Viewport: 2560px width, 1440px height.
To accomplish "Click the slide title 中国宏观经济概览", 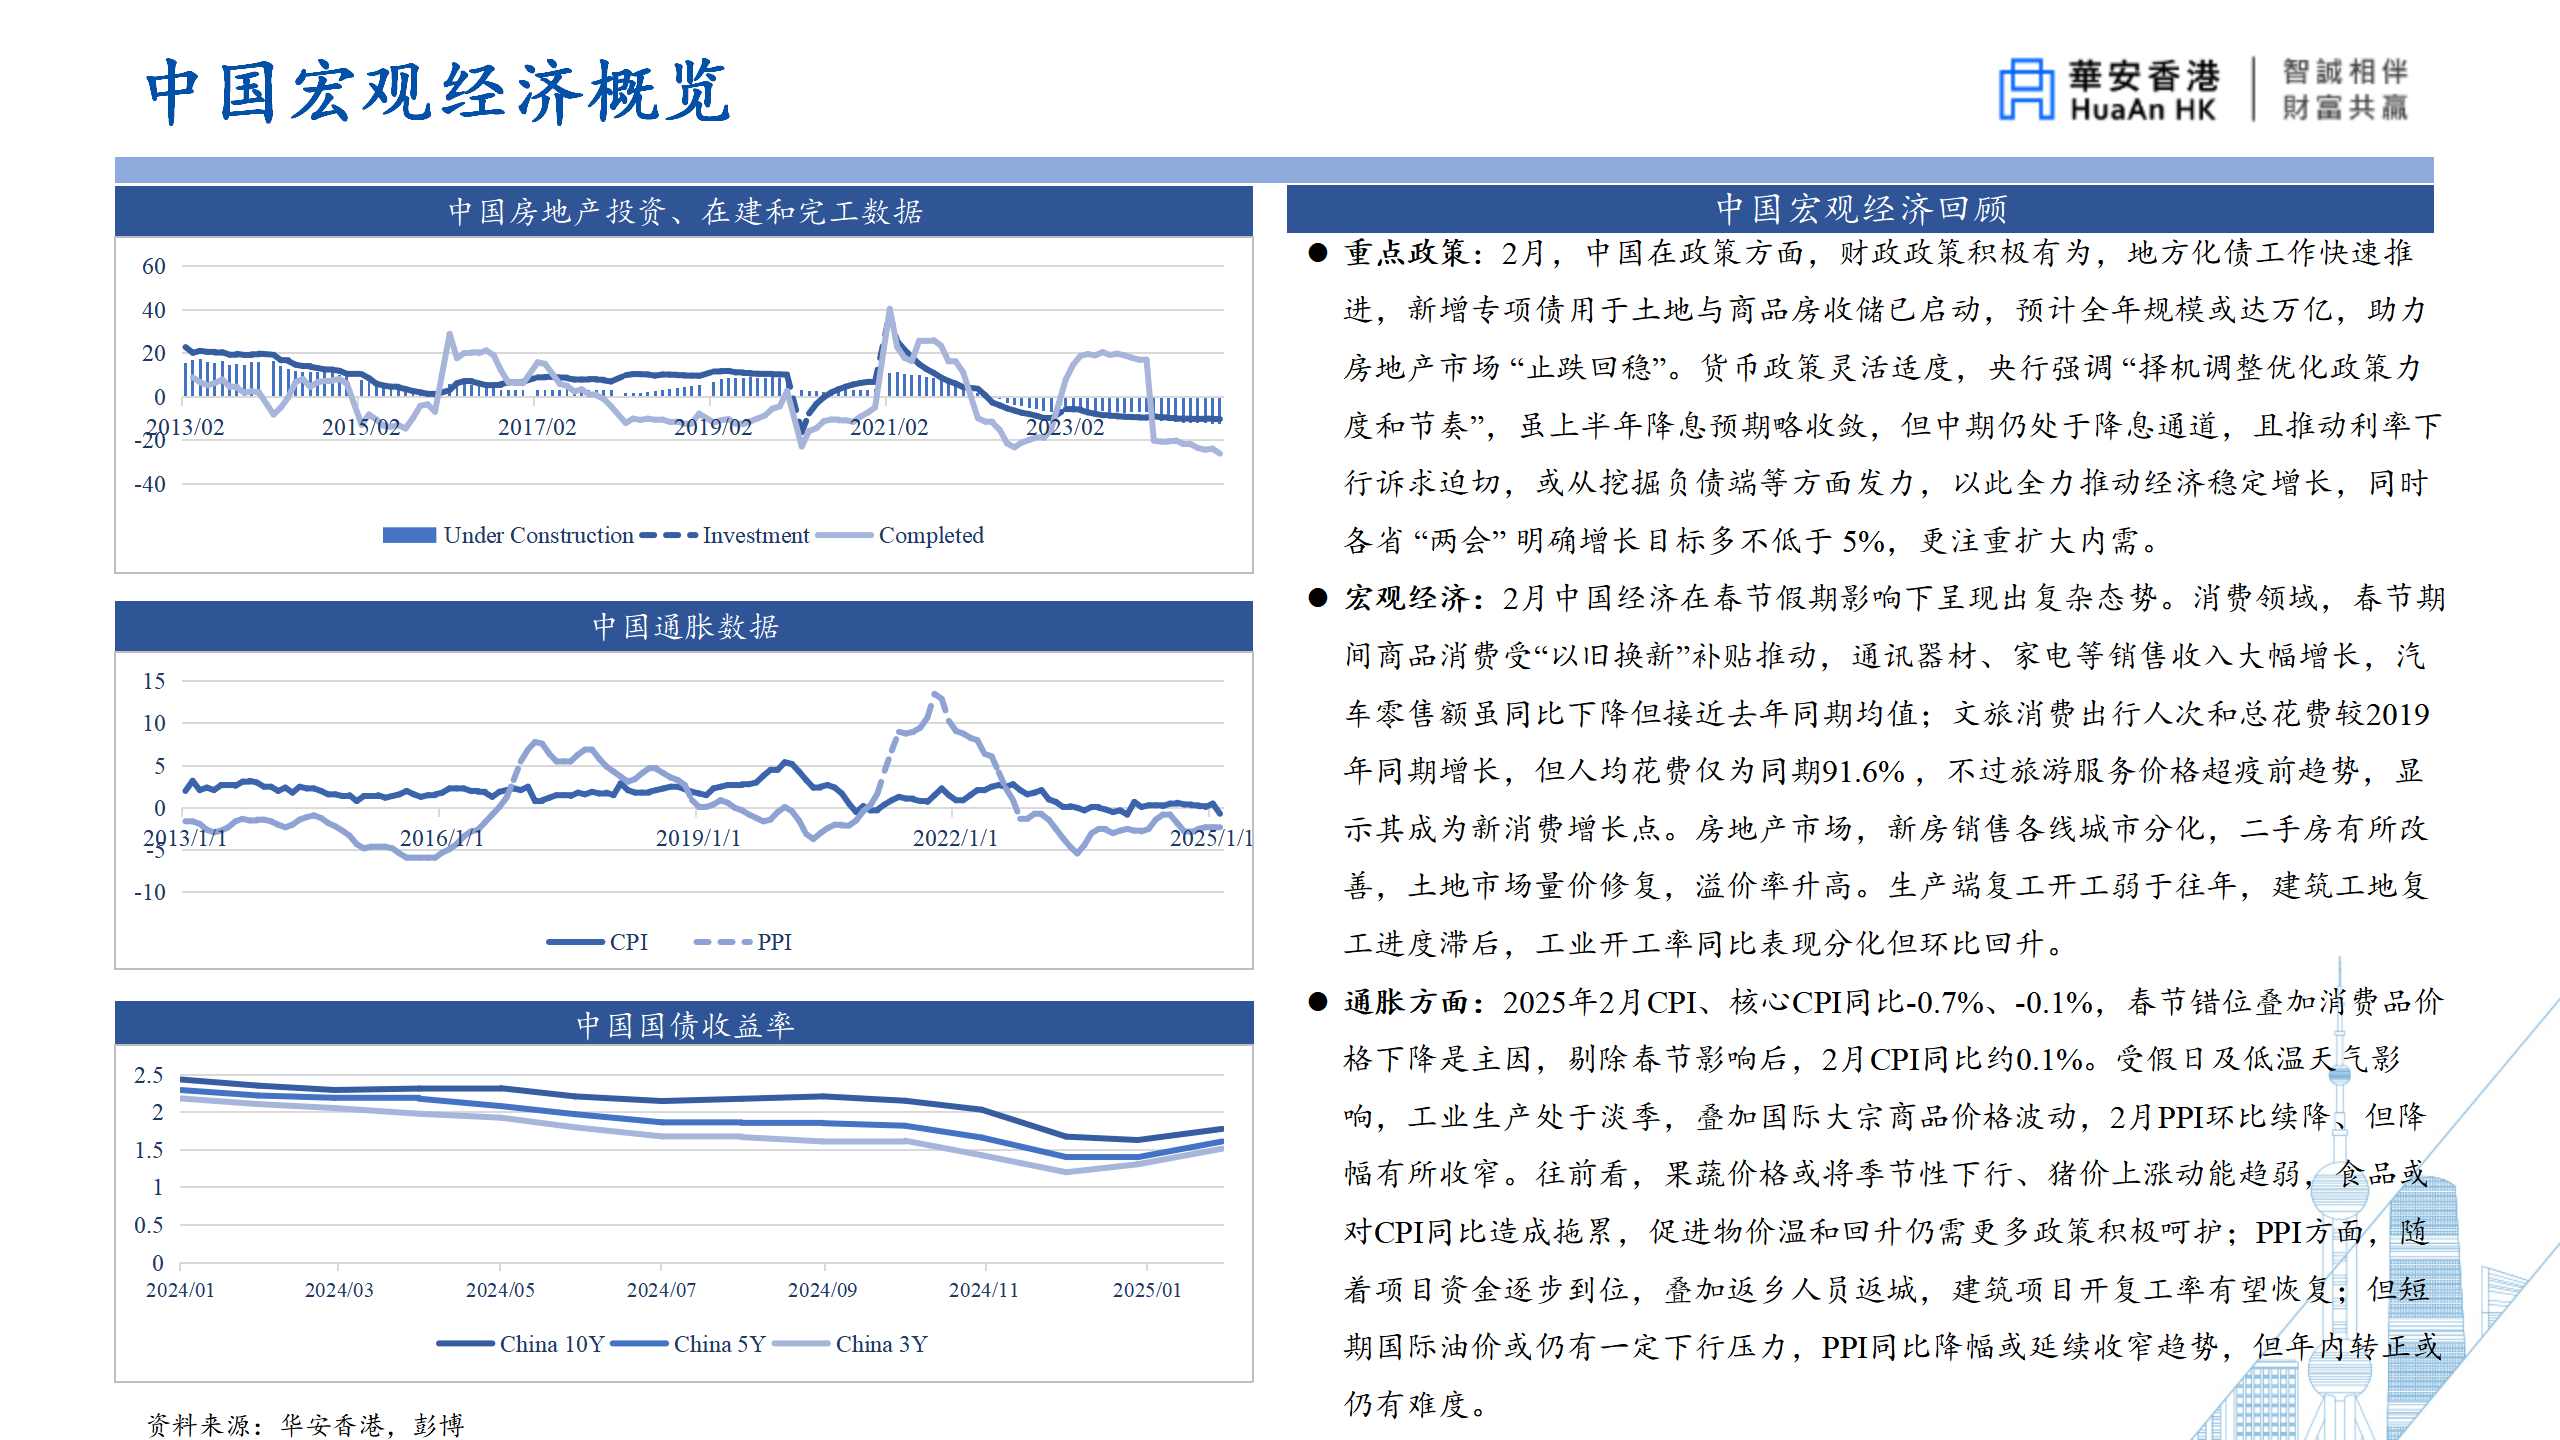I will [438, 91].
